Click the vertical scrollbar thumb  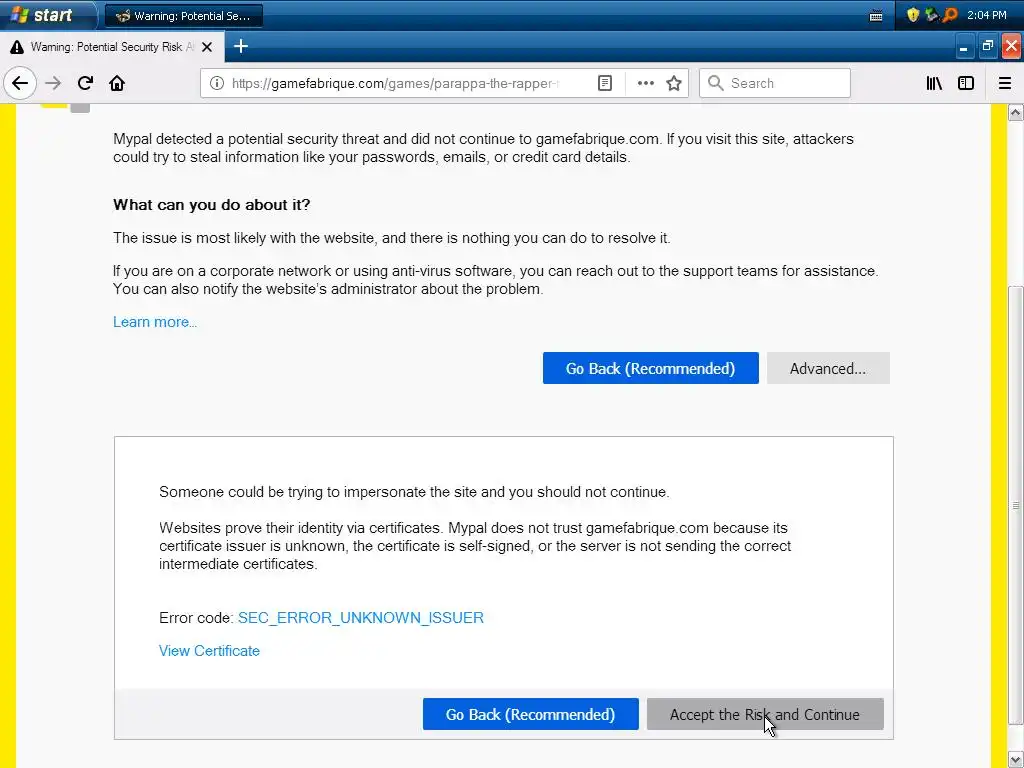coord(1016,505)
